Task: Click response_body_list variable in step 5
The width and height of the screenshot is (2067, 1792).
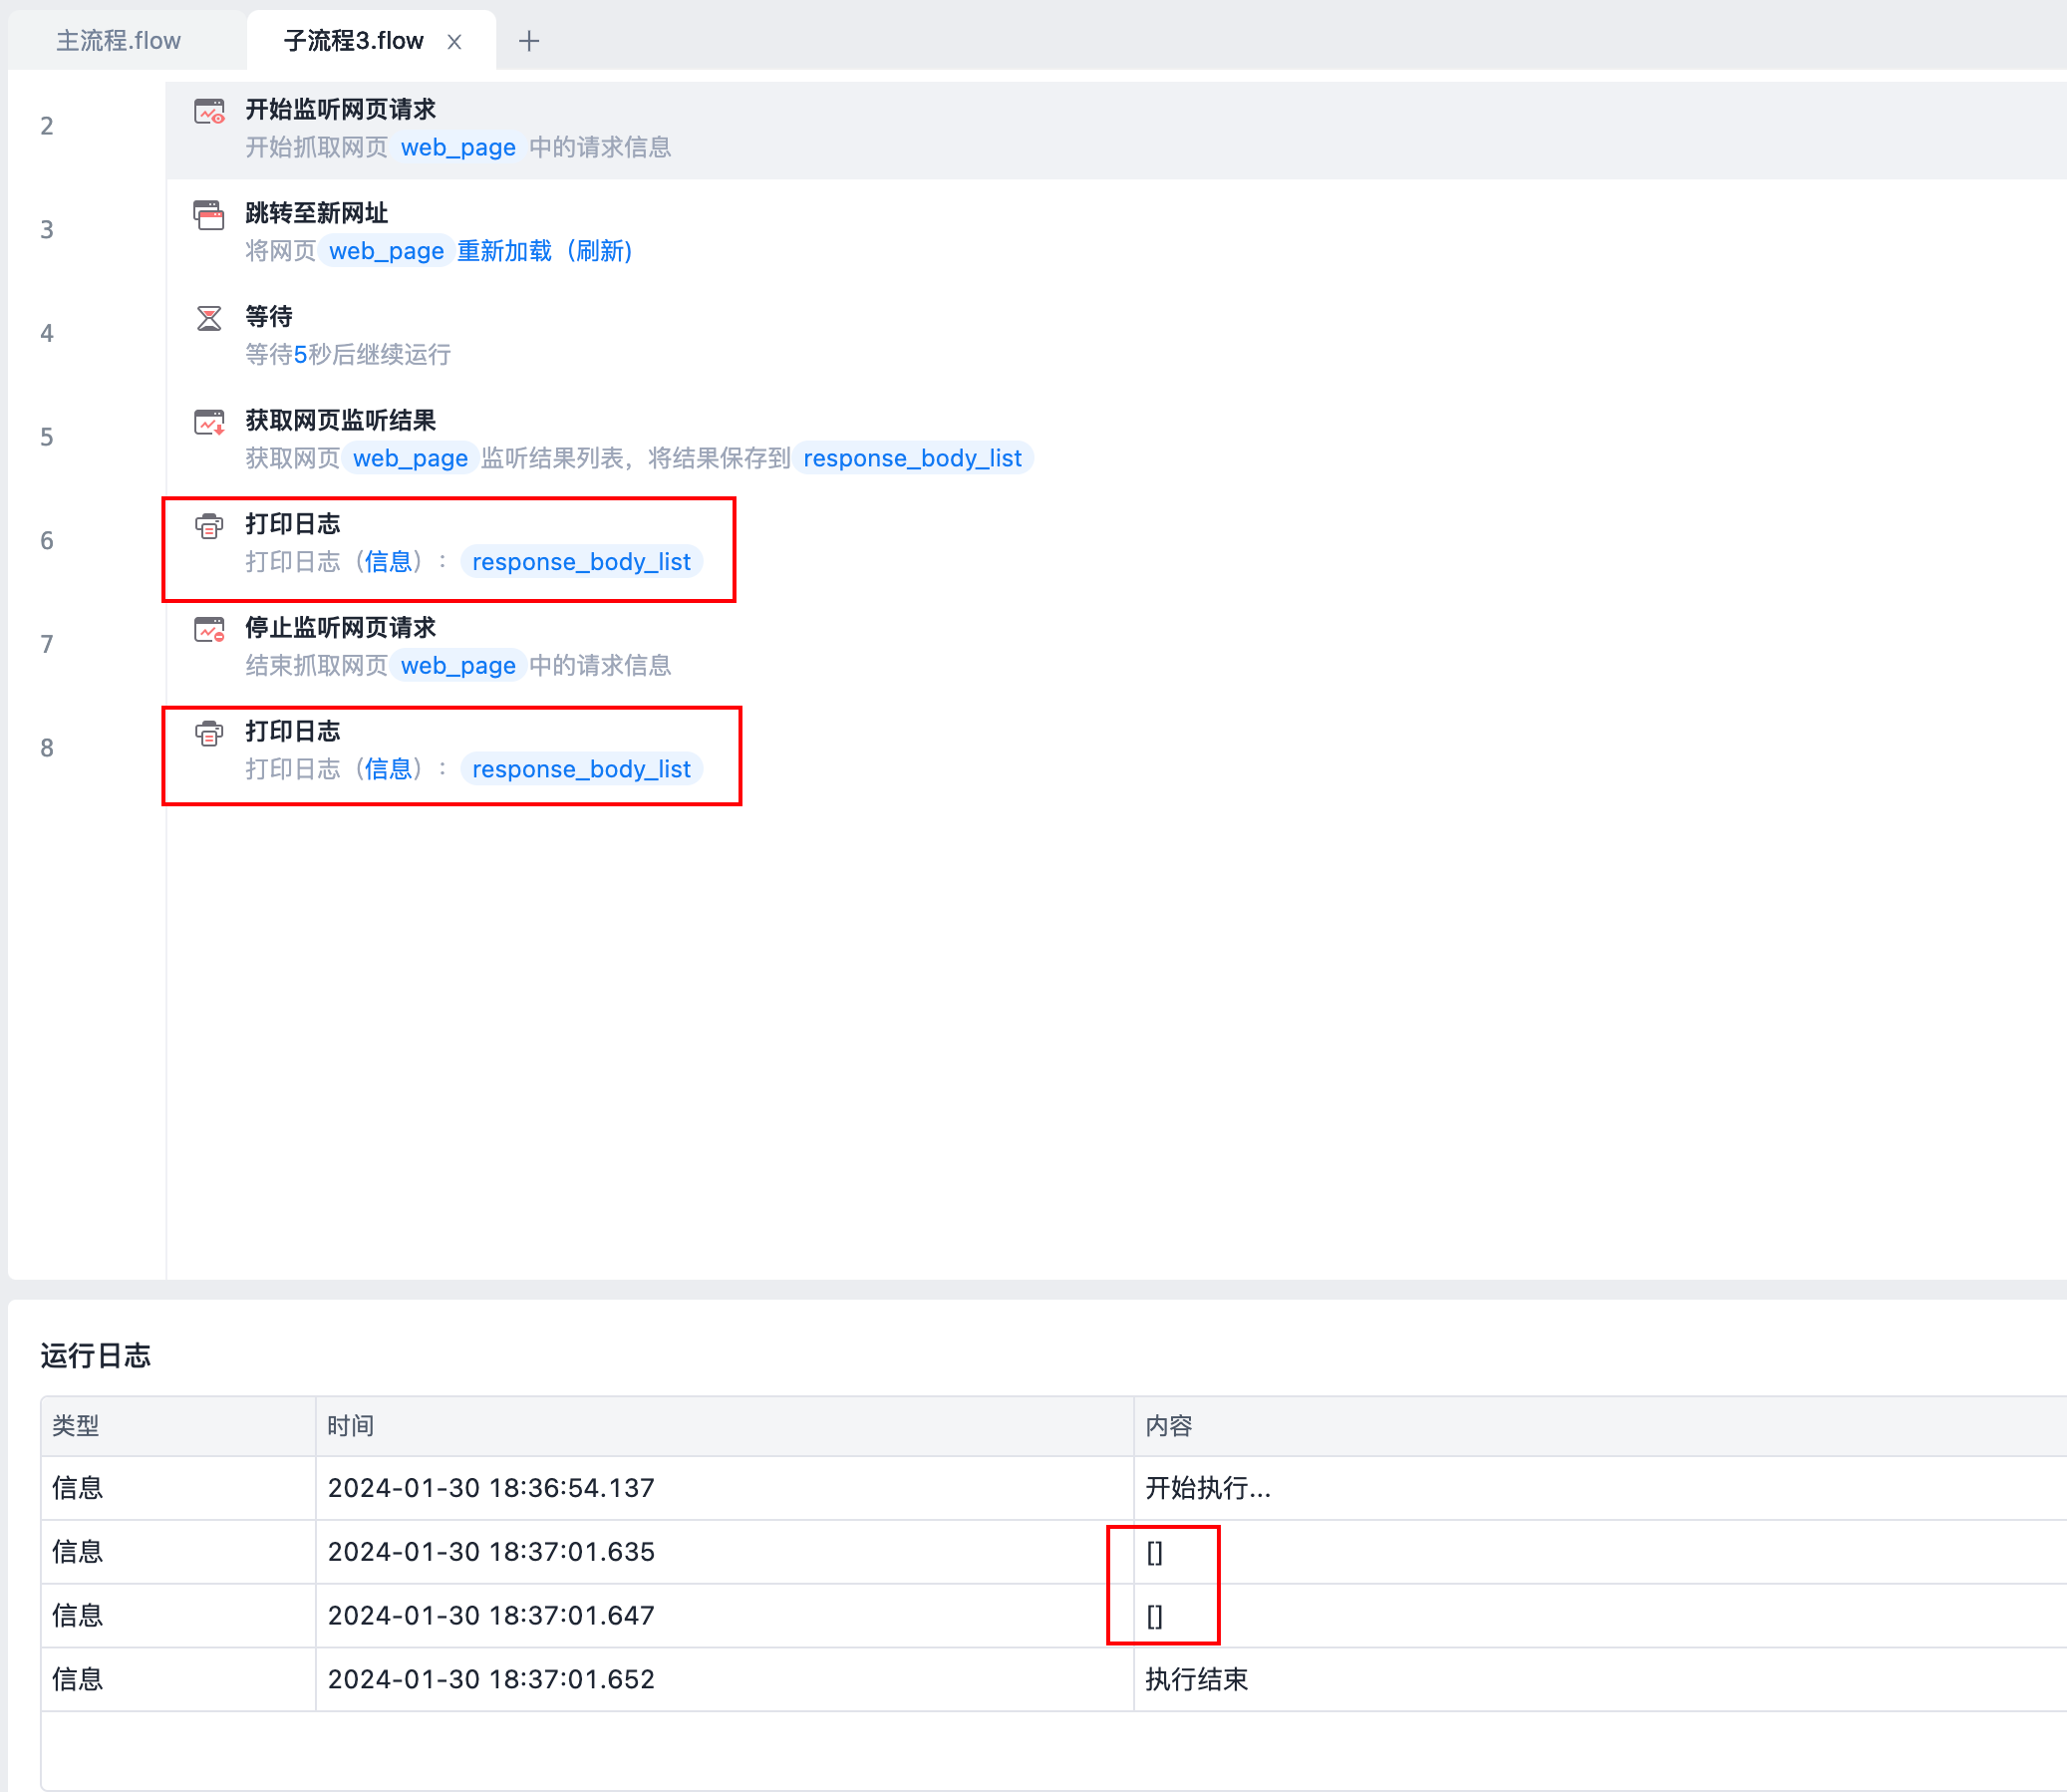Action: [x=912, y=458]
